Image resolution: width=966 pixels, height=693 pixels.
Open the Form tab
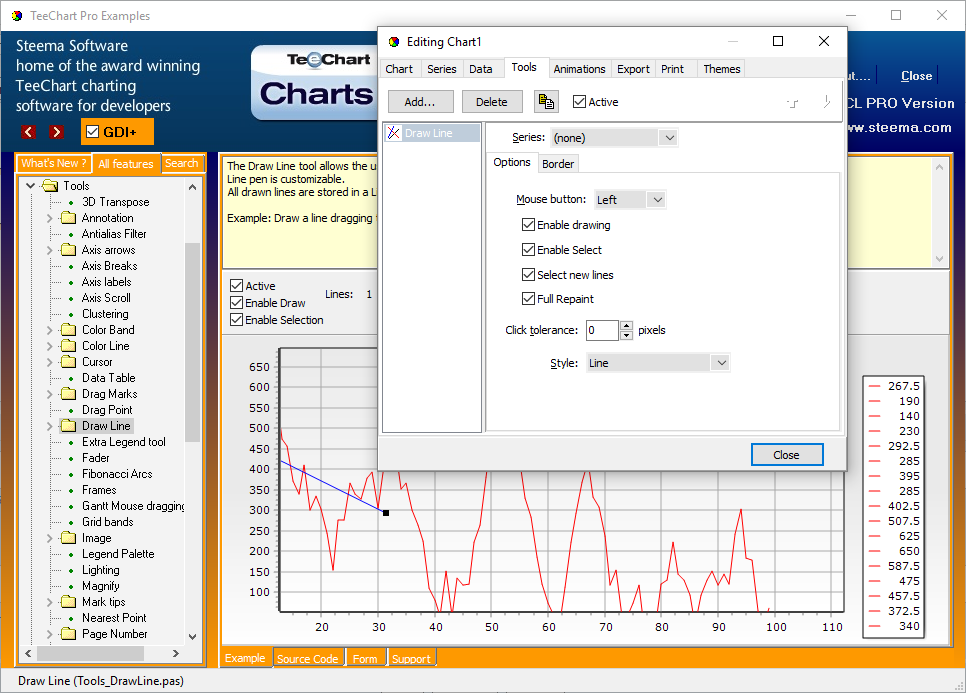(365, 659)
